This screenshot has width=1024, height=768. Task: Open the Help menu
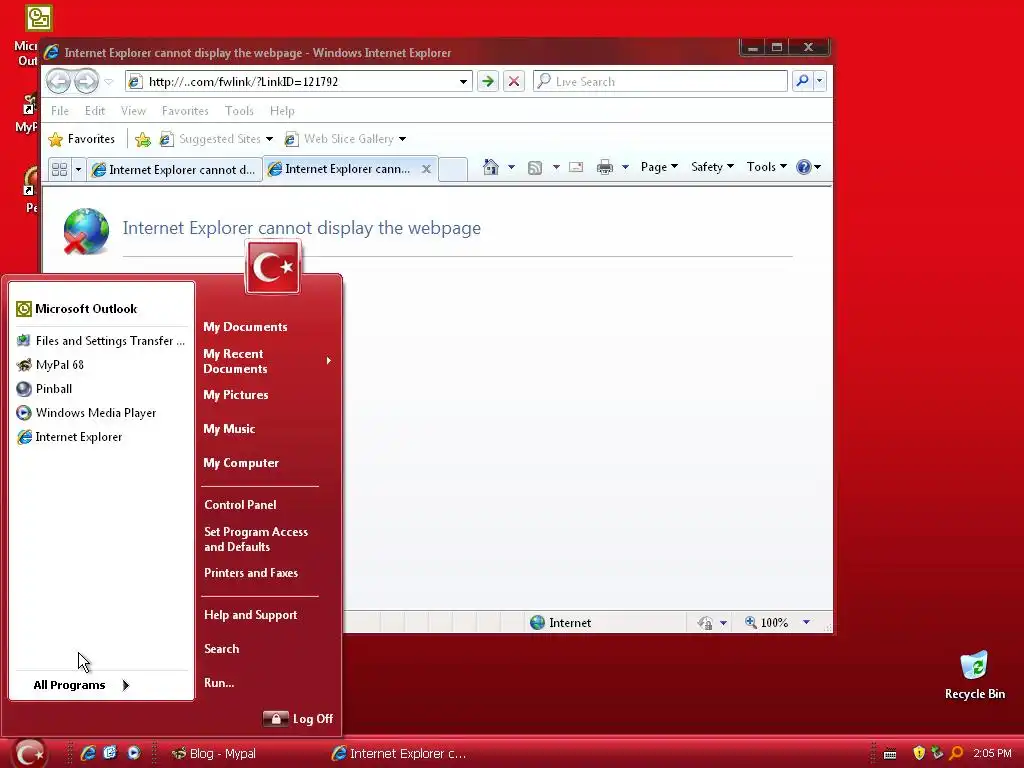282,111
